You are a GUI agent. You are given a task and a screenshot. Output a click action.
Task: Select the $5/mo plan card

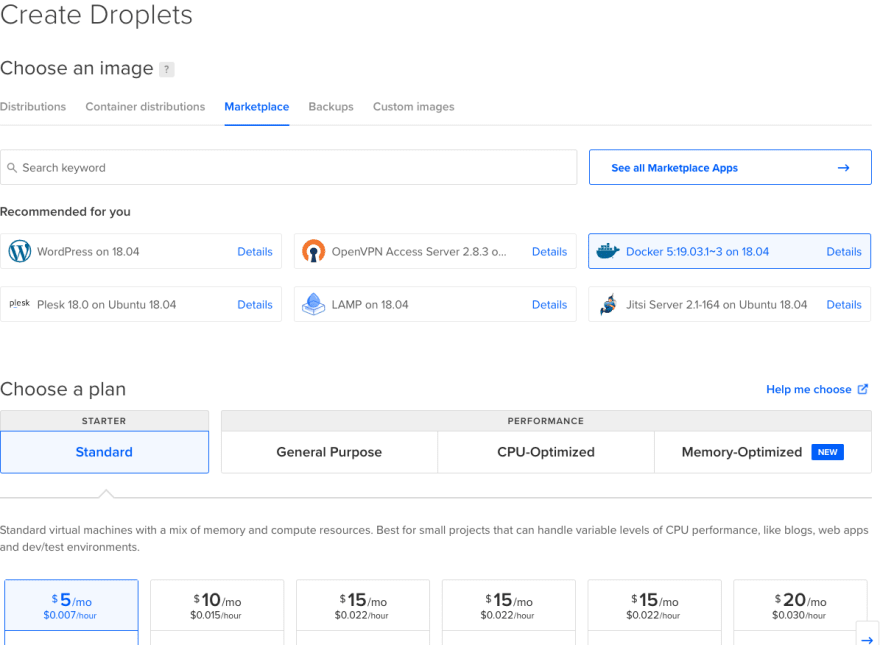tap(71, 612)
